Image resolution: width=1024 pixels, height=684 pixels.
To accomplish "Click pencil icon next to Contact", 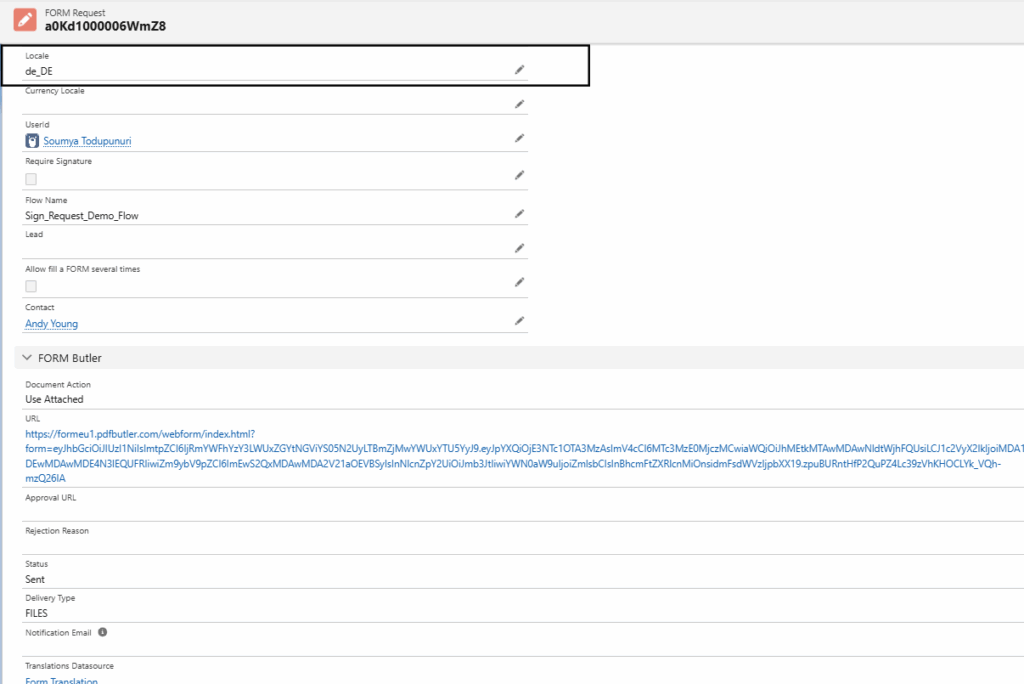I will 519,321.
